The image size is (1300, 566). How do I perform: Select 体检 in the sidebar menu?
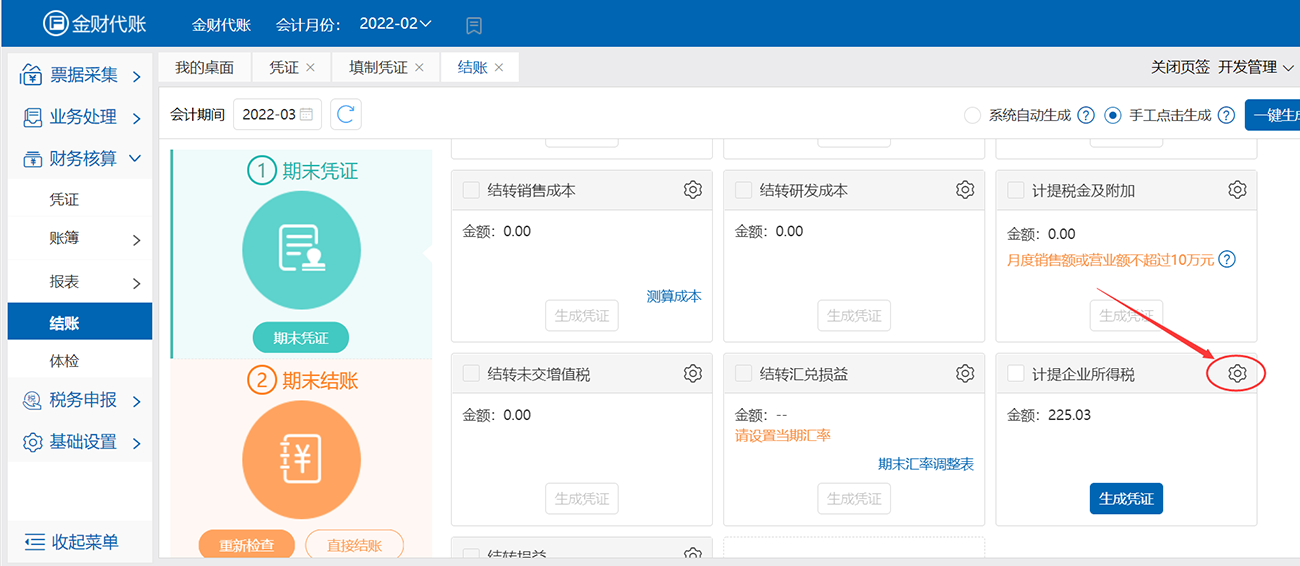pos(64,361)
